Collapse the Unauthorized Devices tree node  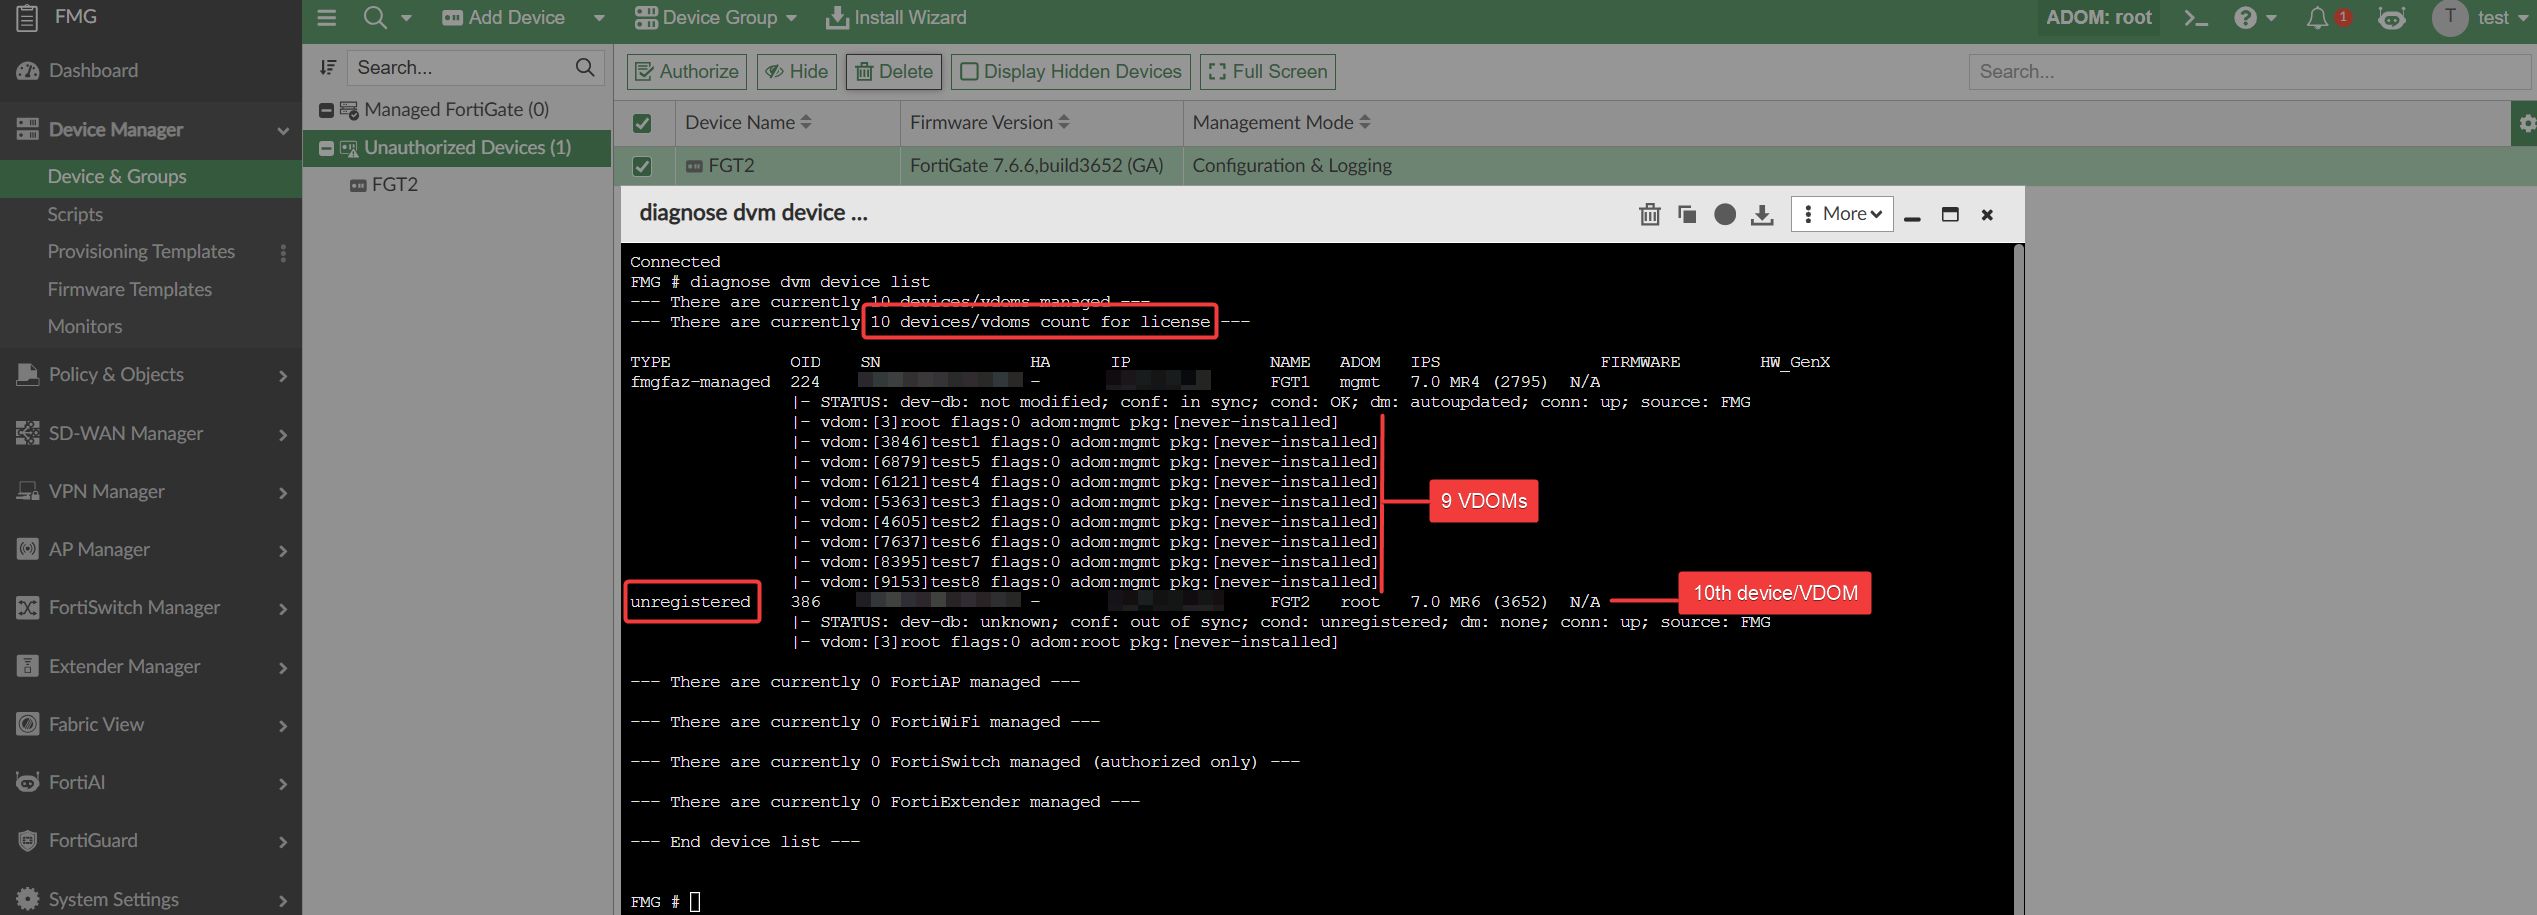326,148
